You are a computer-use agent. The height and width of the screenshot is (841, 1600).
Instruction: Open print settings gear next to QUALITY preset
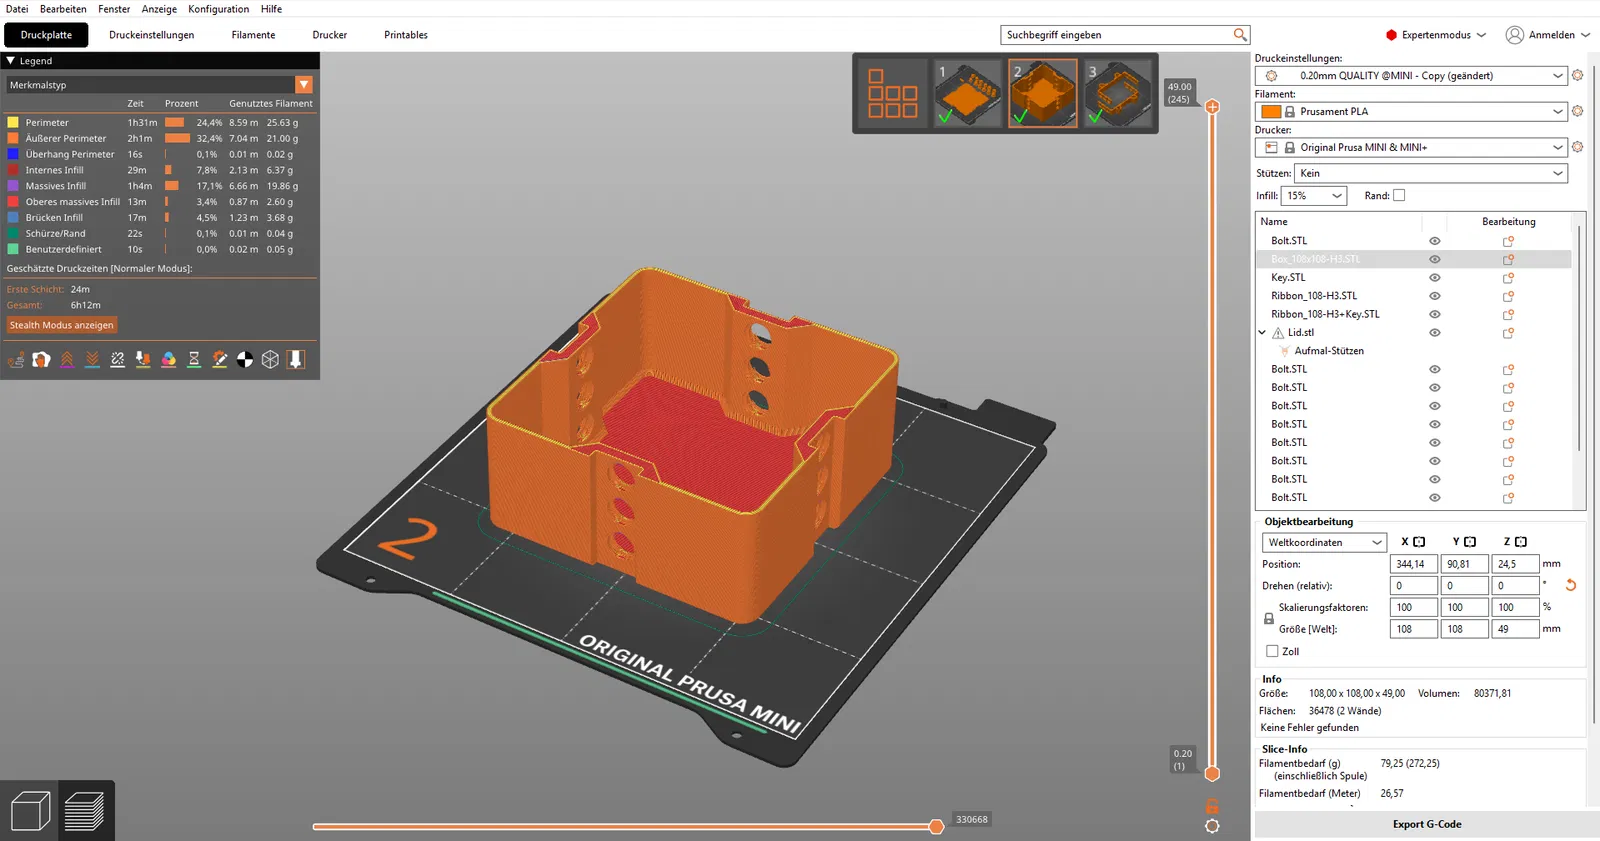pos(1577,76)
